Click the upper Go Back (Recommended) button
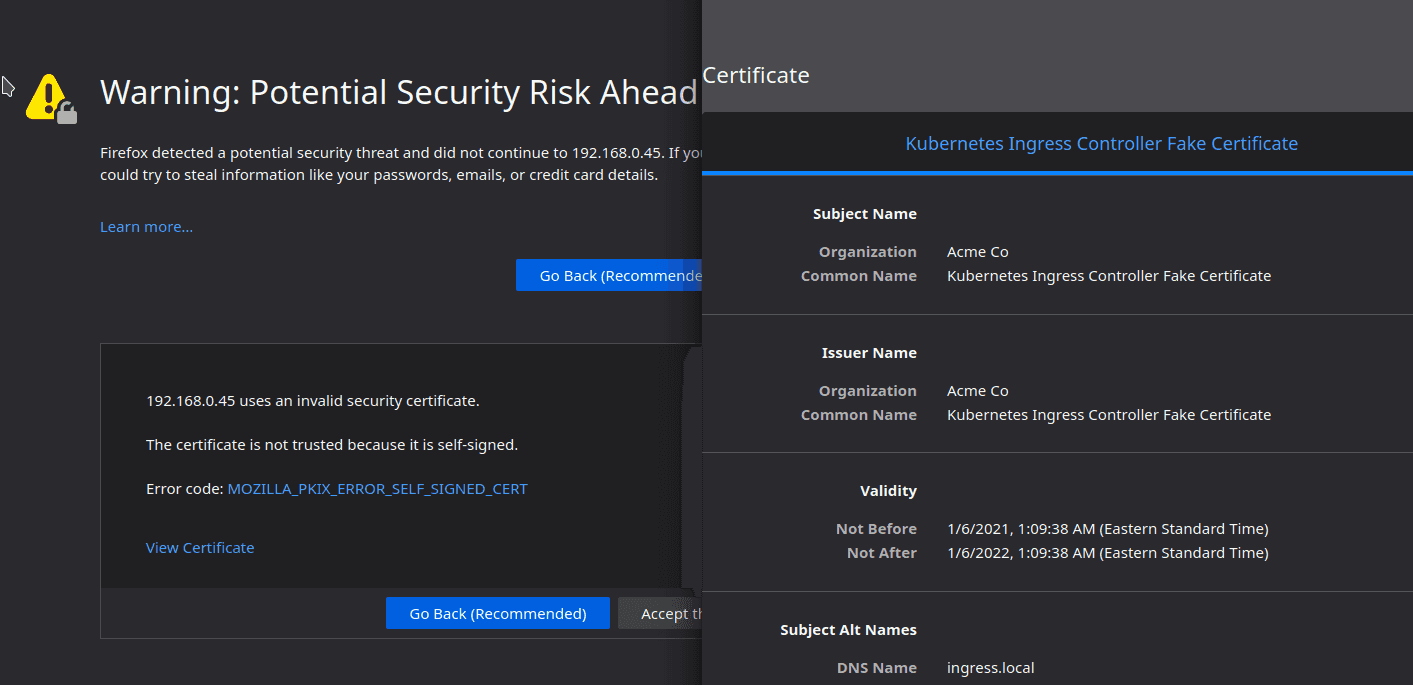Viewport: 1413px width, 685px height. pos(609,276)
